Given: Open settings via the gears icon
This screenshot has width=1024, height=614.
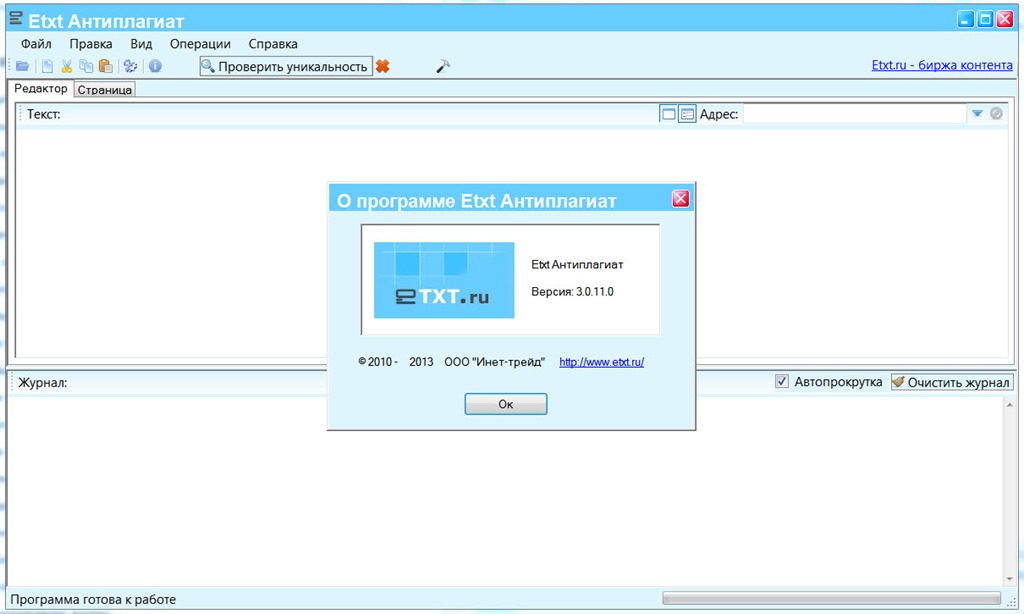Looking at the screenshot, I should coord(130,67).
